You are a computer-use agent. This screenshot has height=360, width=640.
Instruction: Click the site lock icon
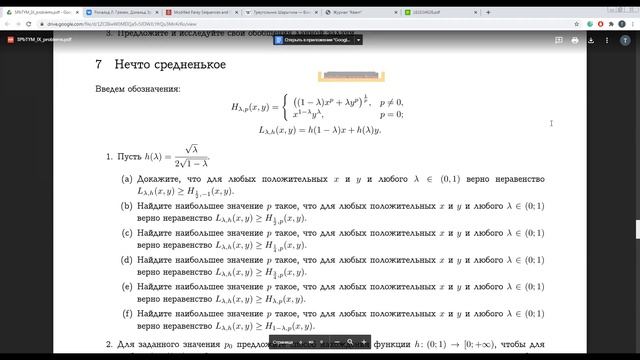click(x=41, y=24)
